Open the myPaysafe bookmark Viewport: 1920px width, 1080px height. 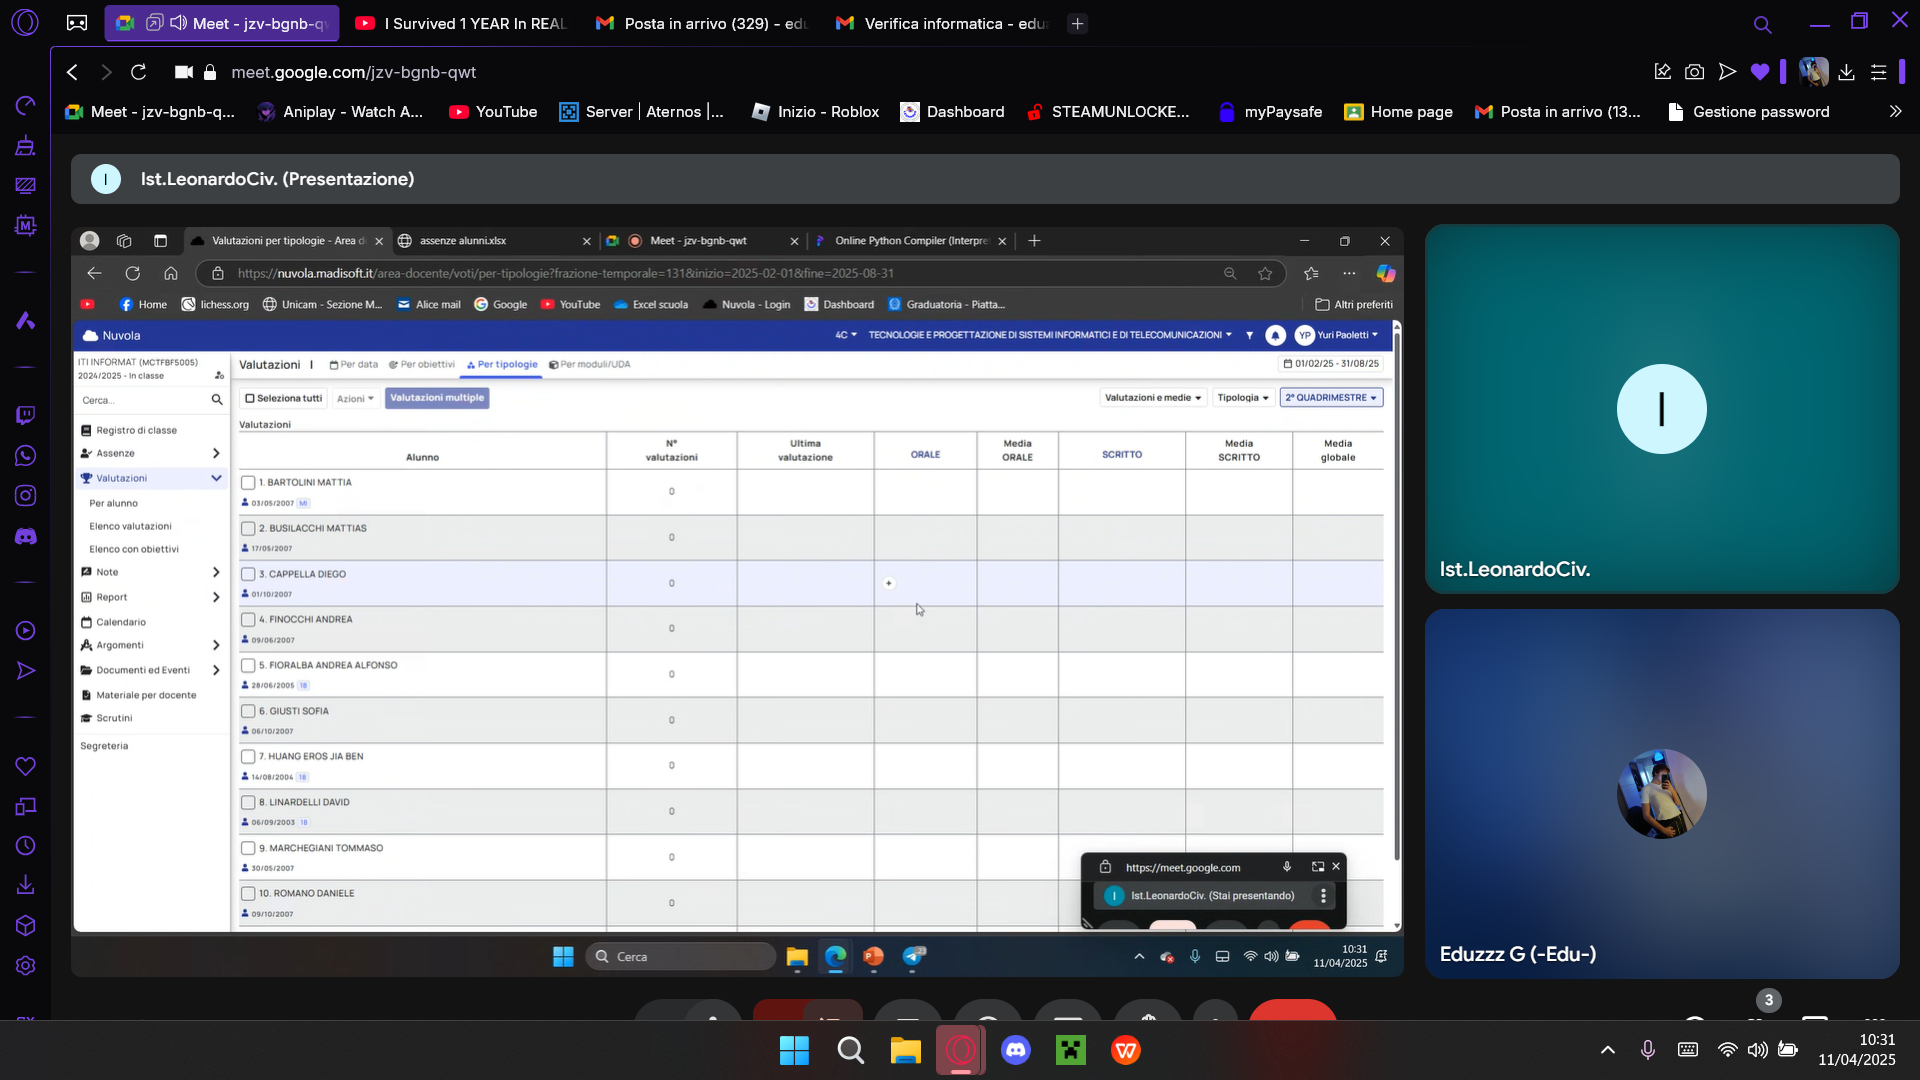pyautogui.click(x=1270, y=112)
